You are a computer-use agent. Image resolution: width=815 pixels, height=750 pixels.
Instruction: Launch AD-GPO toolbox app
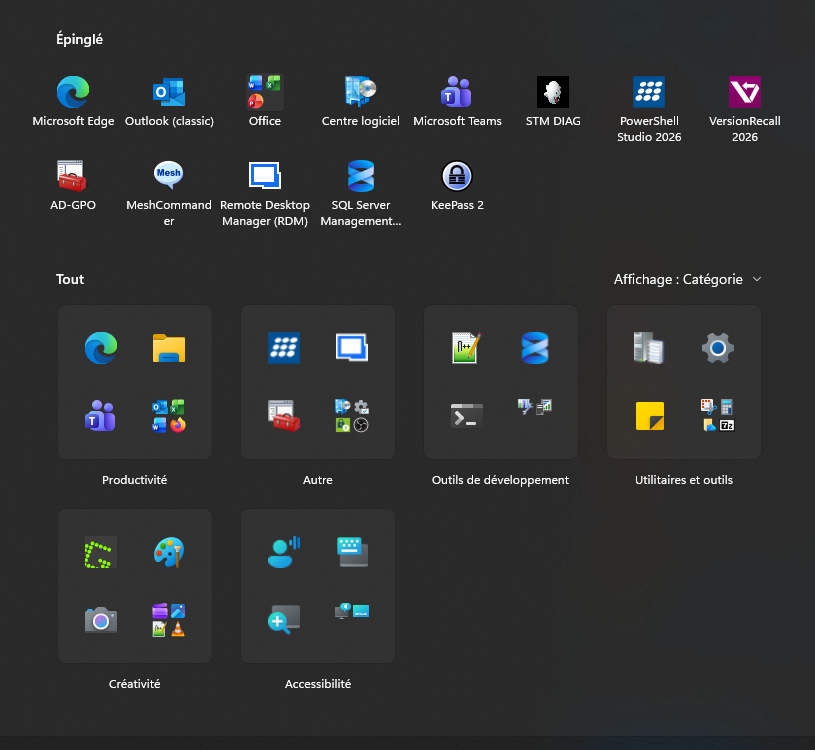(73, 186)
